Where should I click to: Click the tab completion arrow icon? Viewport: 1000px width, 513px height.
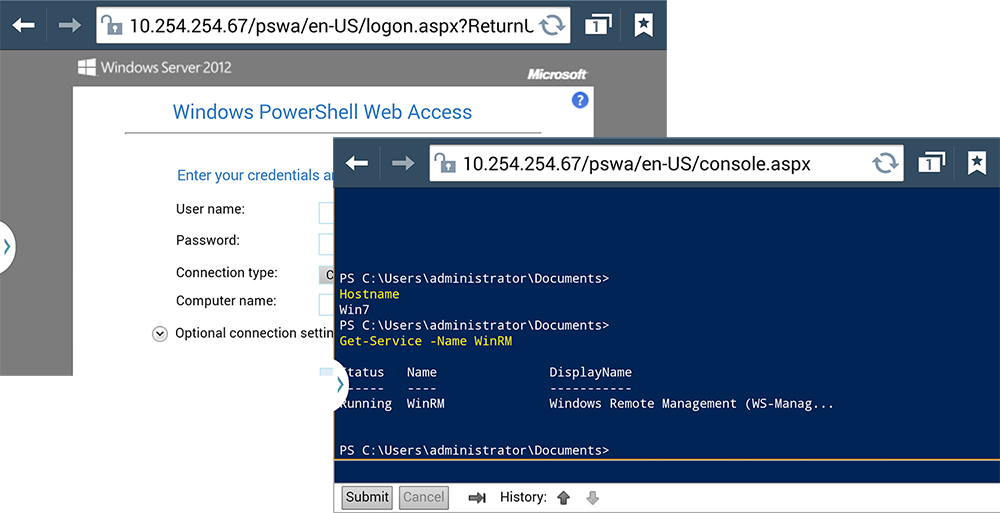(477, 498)
